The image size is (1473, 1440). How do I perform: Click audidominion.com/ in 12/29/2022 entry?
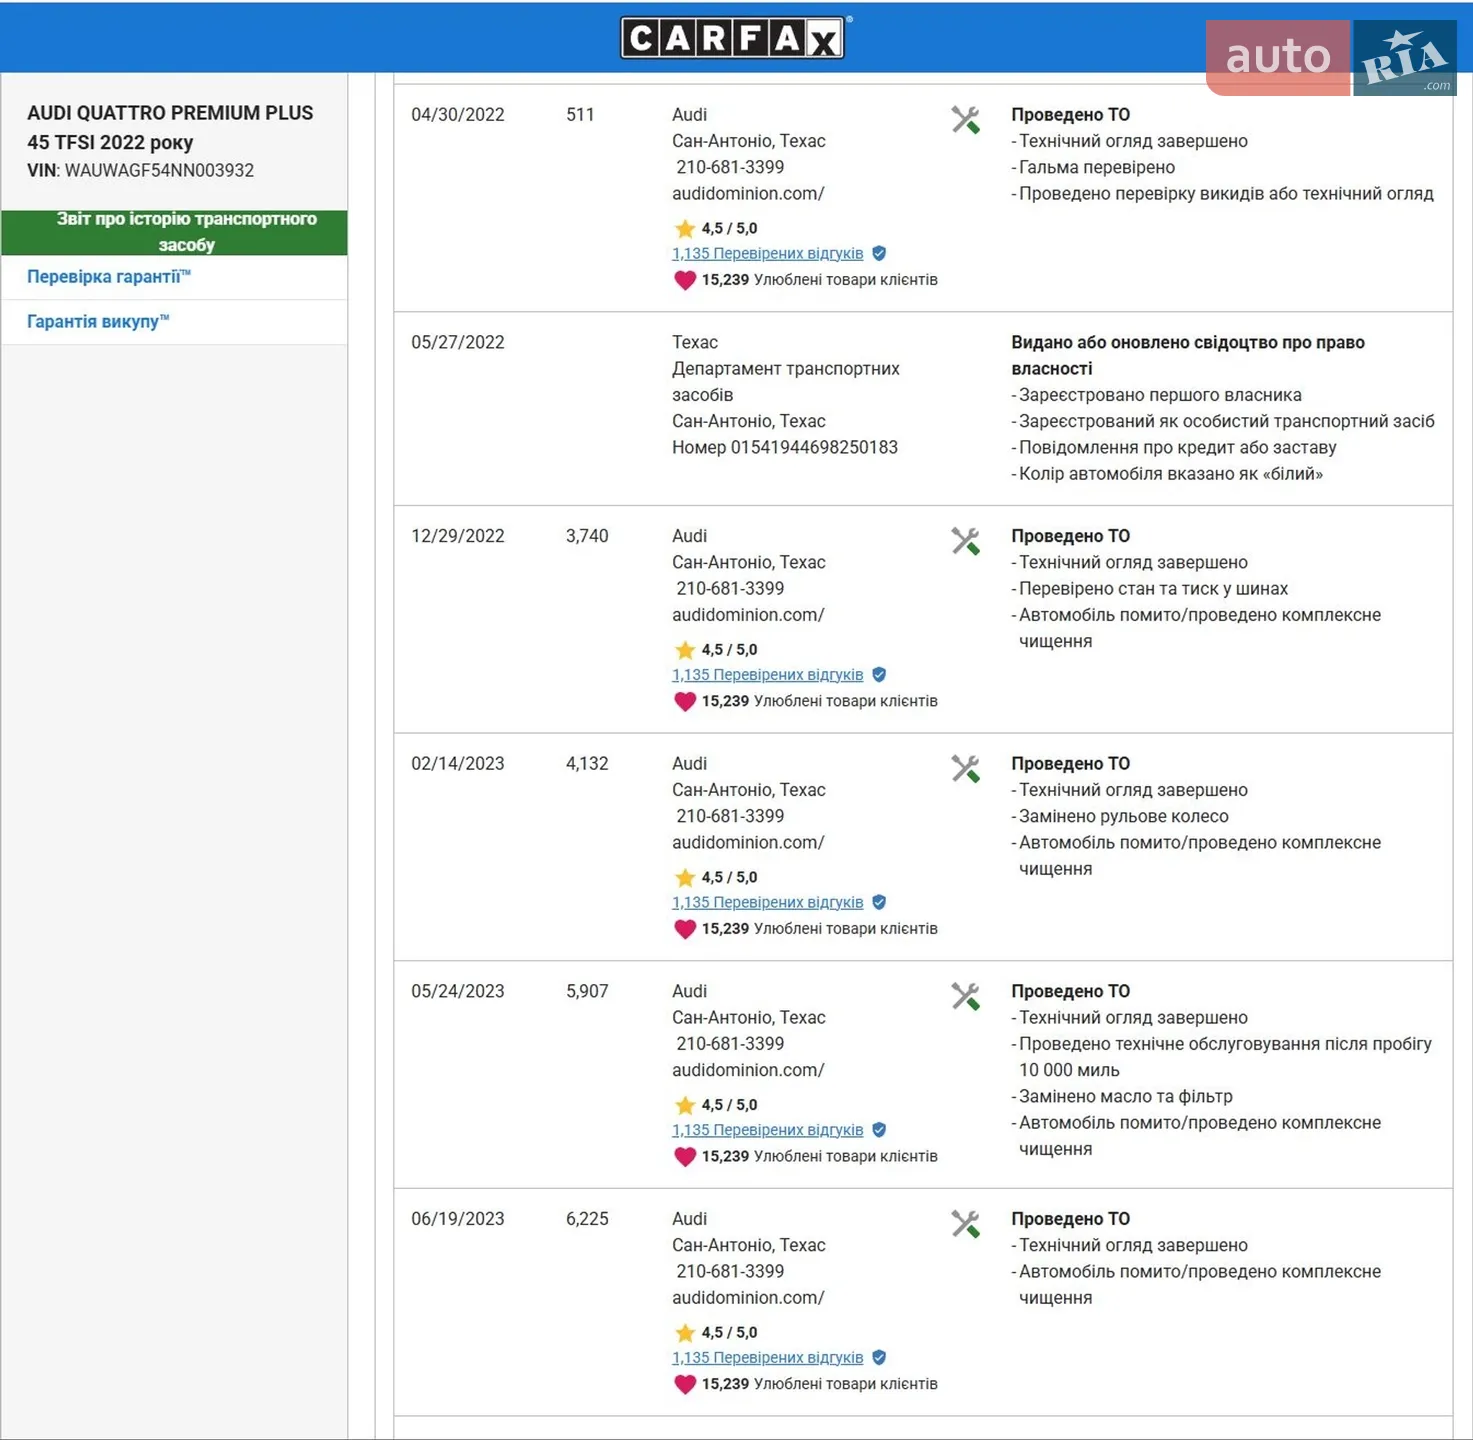point(748,615)
